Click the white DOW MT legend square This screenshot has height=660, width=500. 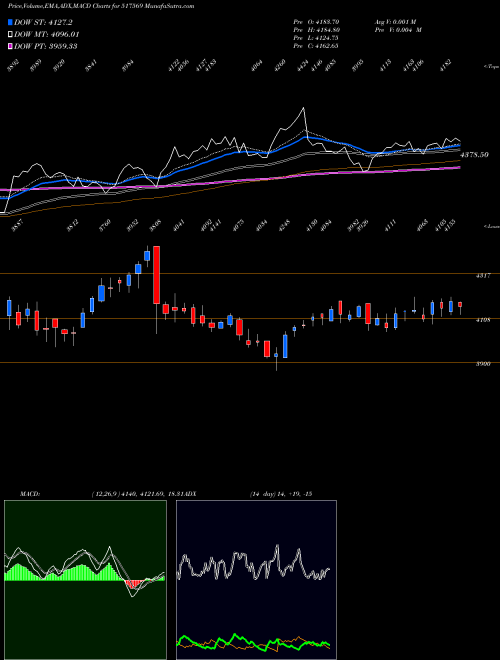tap(10, 35)
